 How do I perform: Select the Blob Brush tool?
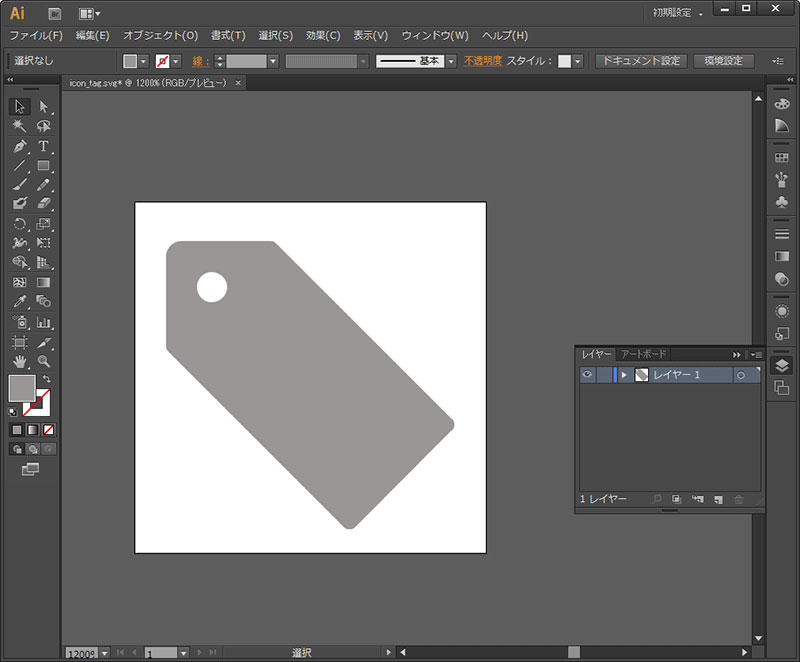point(19,203)
